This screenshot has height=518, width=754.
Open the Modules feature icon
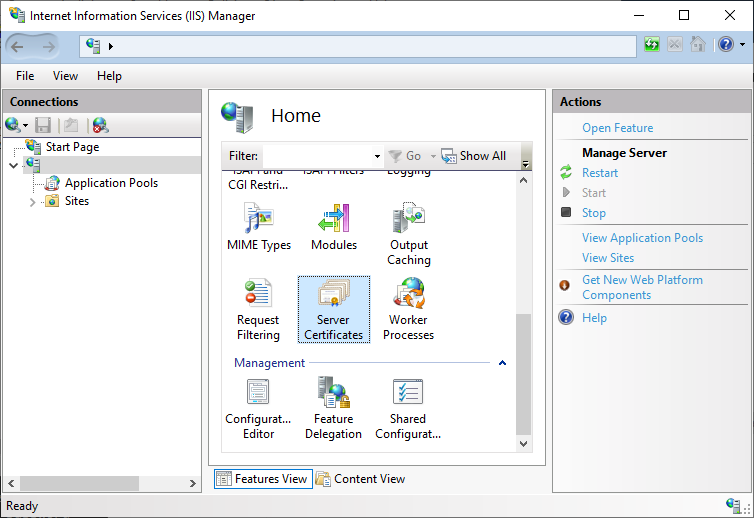coord(333,226)
